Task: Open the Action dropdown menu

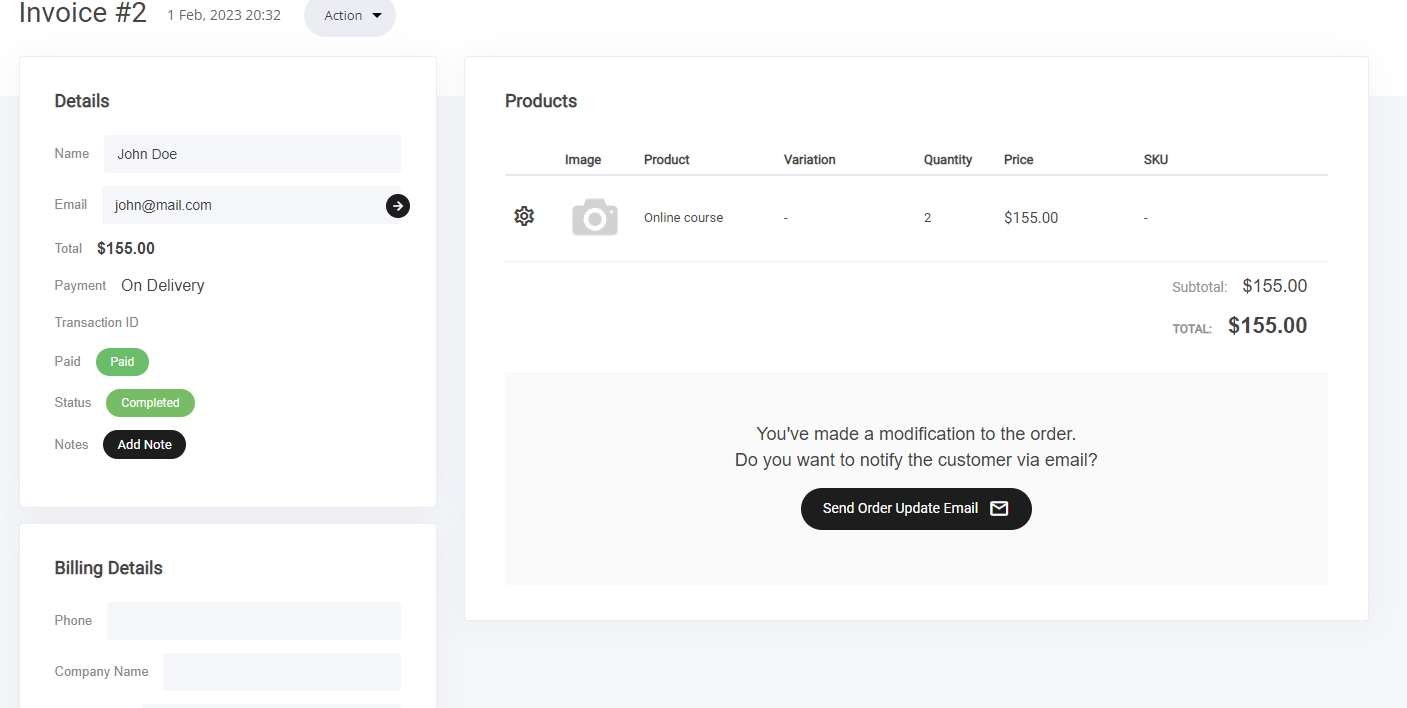Action: [350, 16]
